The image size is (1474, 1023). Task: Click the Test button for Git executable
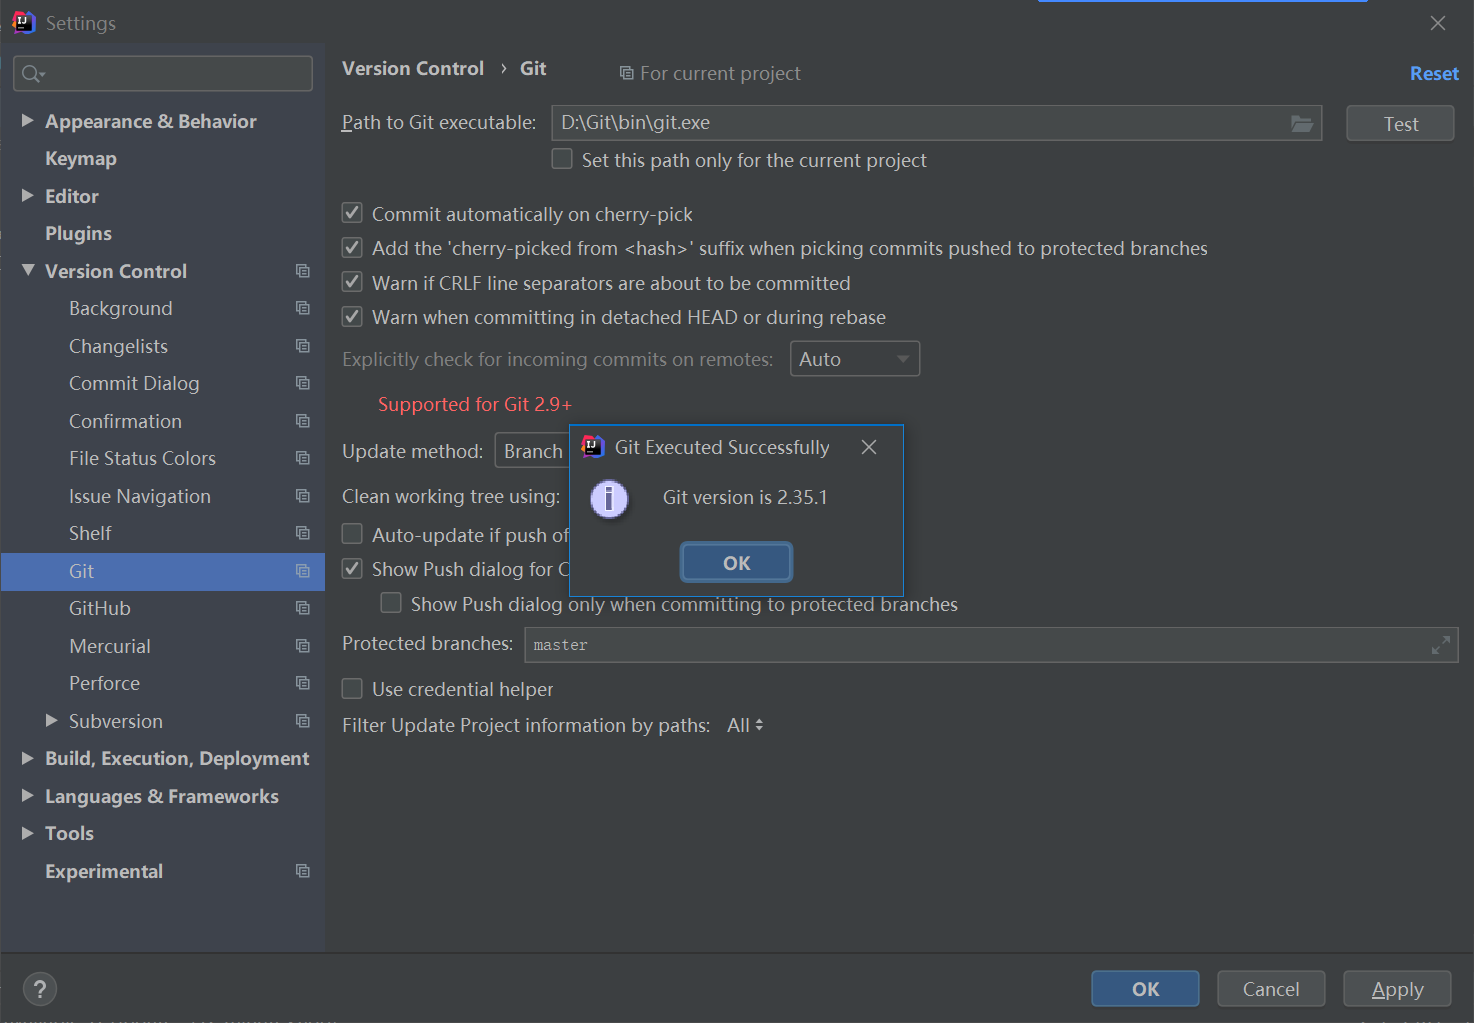click(1400, 124)
